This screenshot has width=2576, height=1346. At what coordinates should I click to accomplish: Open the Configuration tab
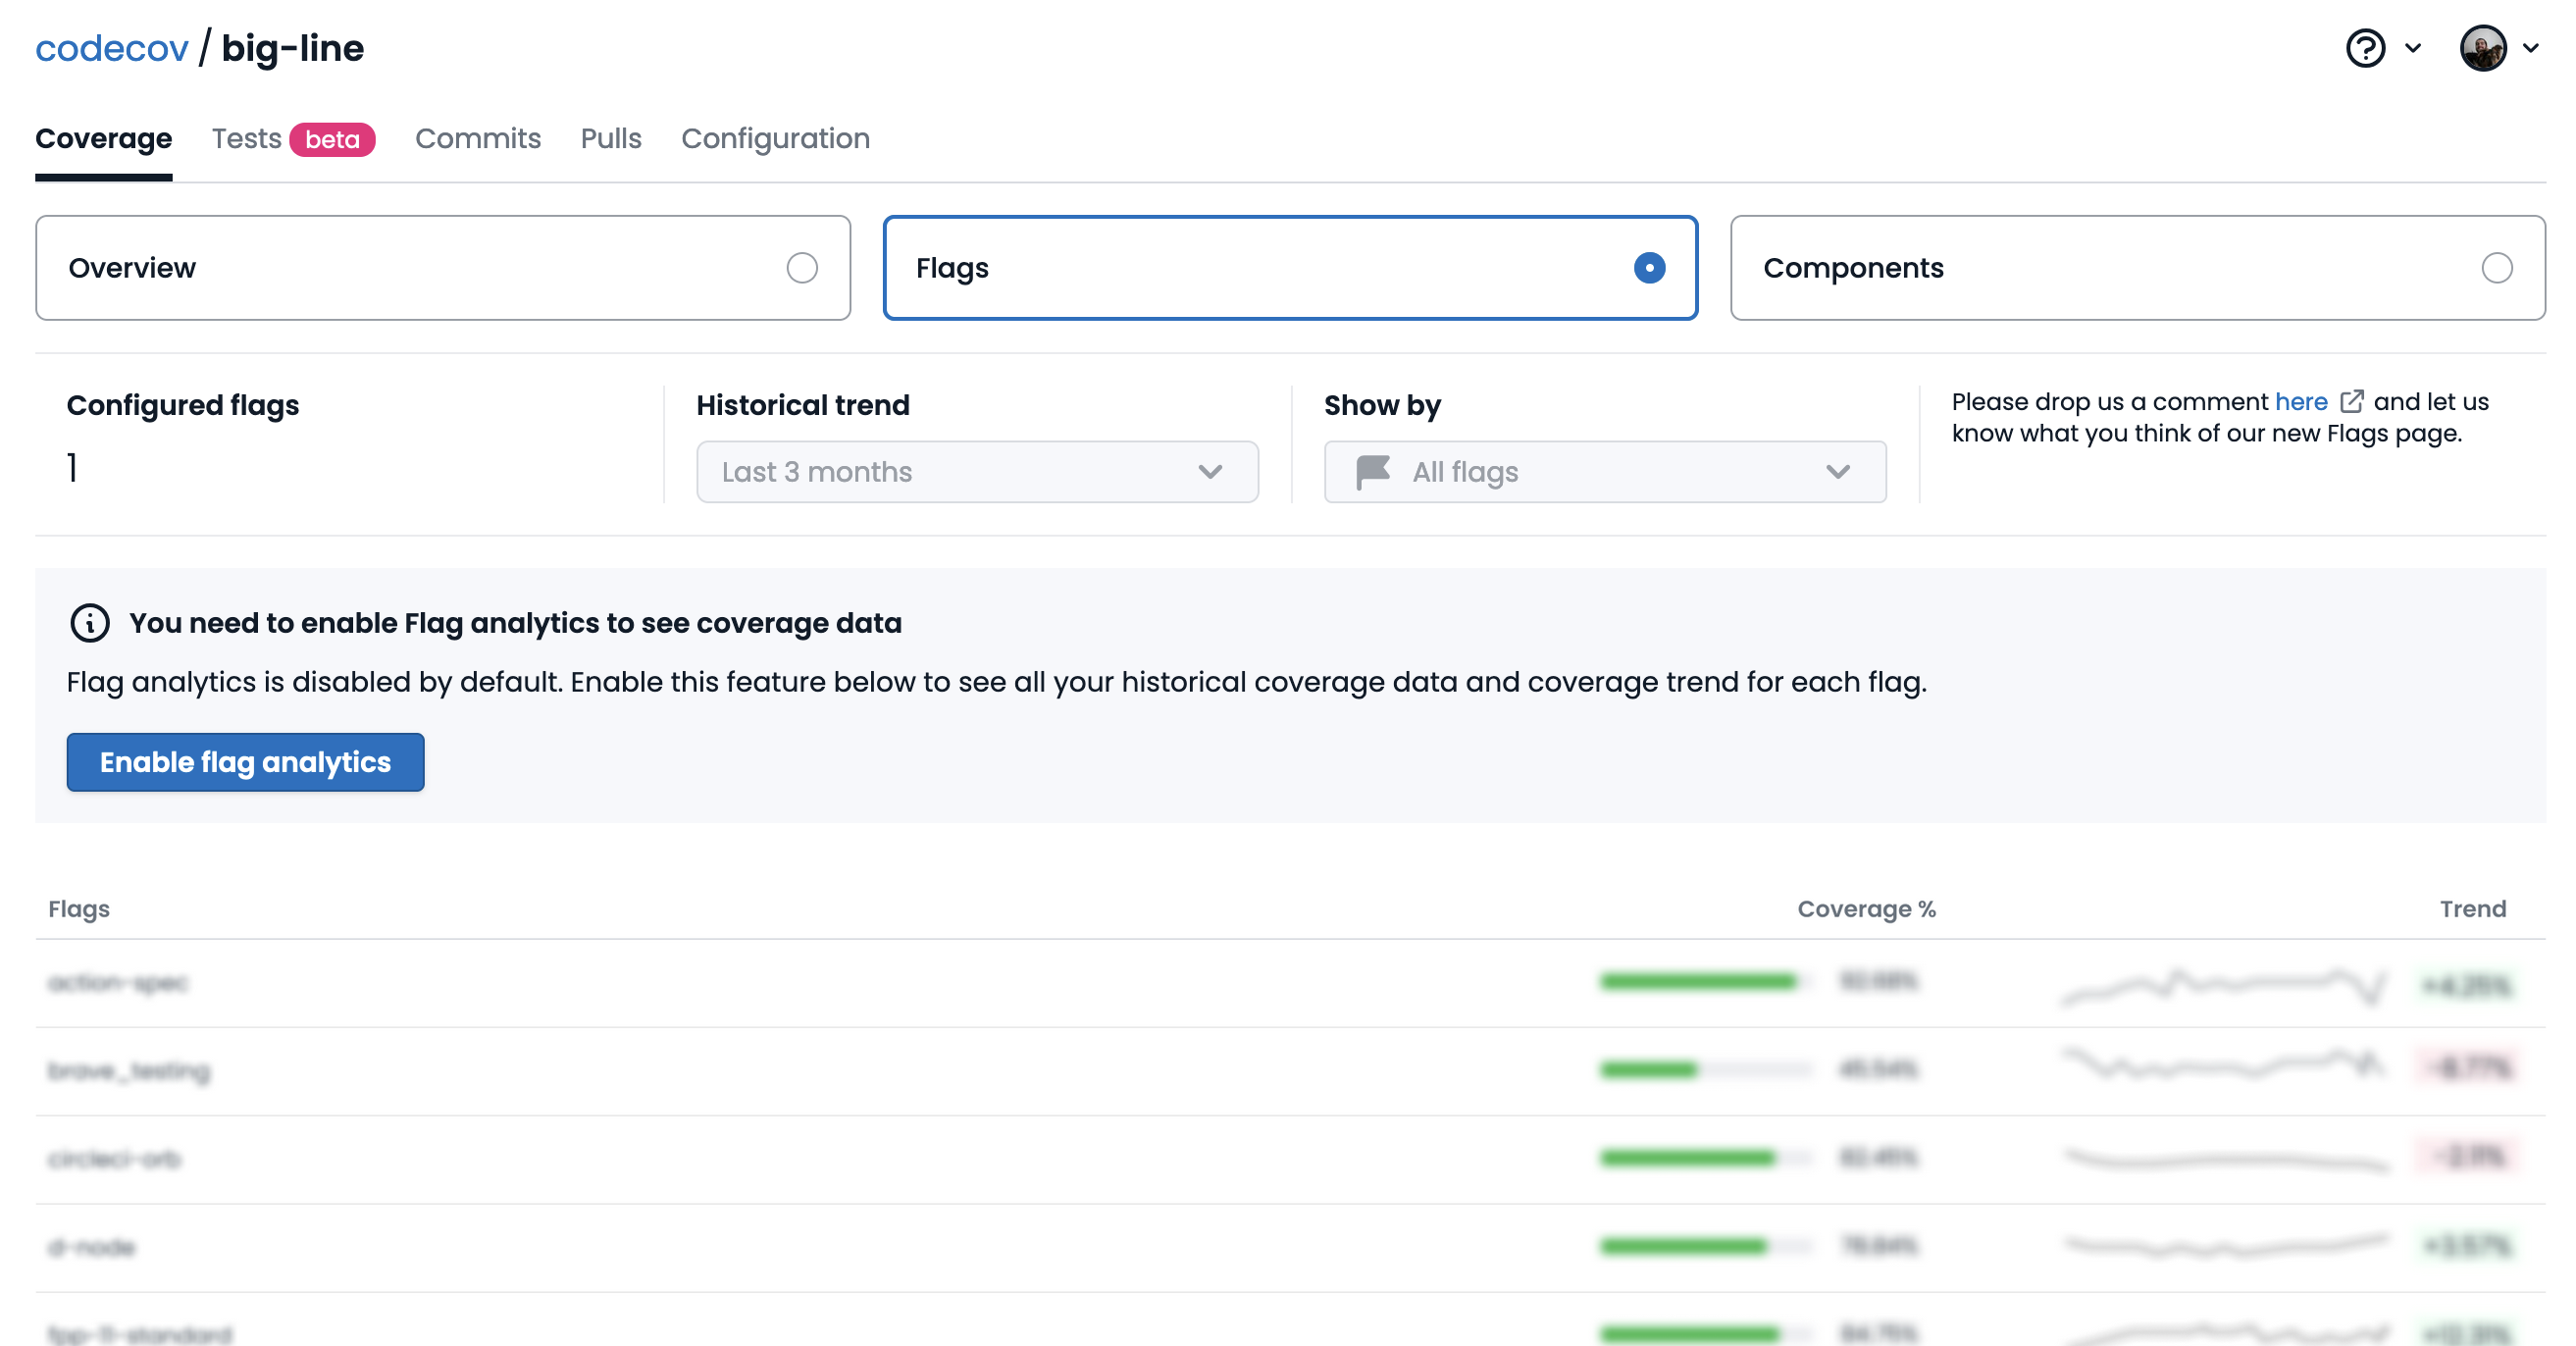775,138
